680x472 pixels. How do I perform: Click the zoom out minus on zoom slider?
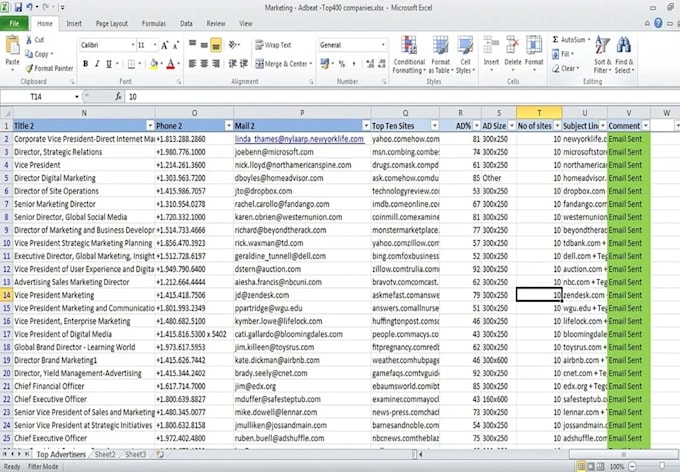(x=632, y=467)
